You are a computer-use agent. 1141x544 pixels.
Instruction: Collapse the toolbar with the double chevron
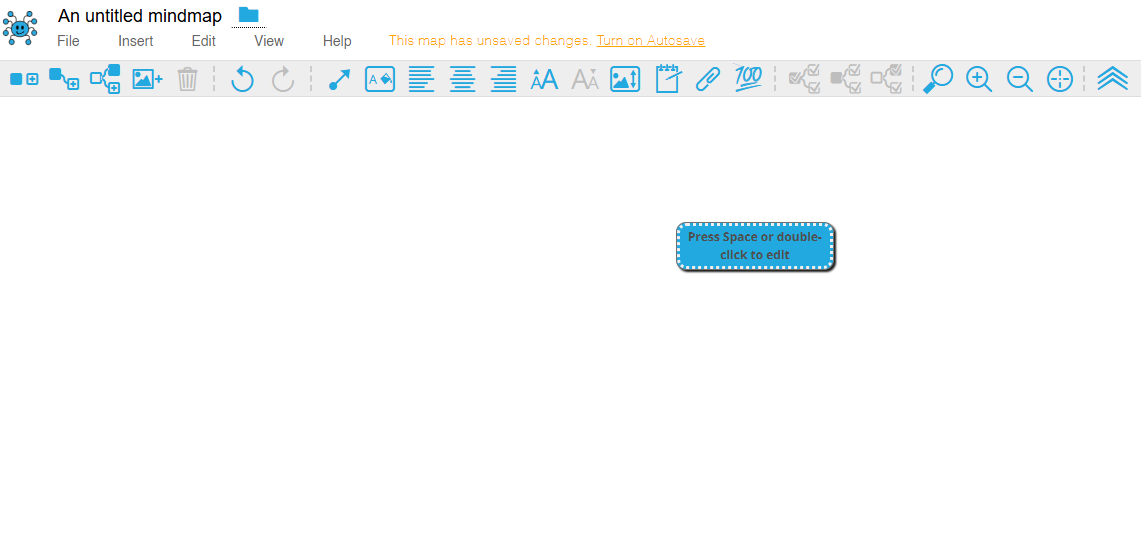[1112, 79]
